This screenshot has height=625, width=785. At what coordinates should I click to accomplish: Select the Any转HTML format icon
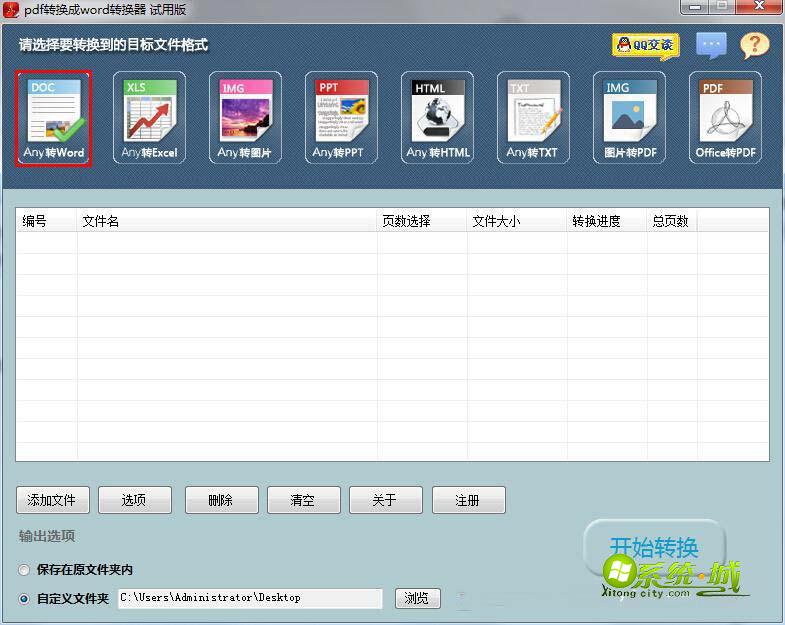click(438, 118)
